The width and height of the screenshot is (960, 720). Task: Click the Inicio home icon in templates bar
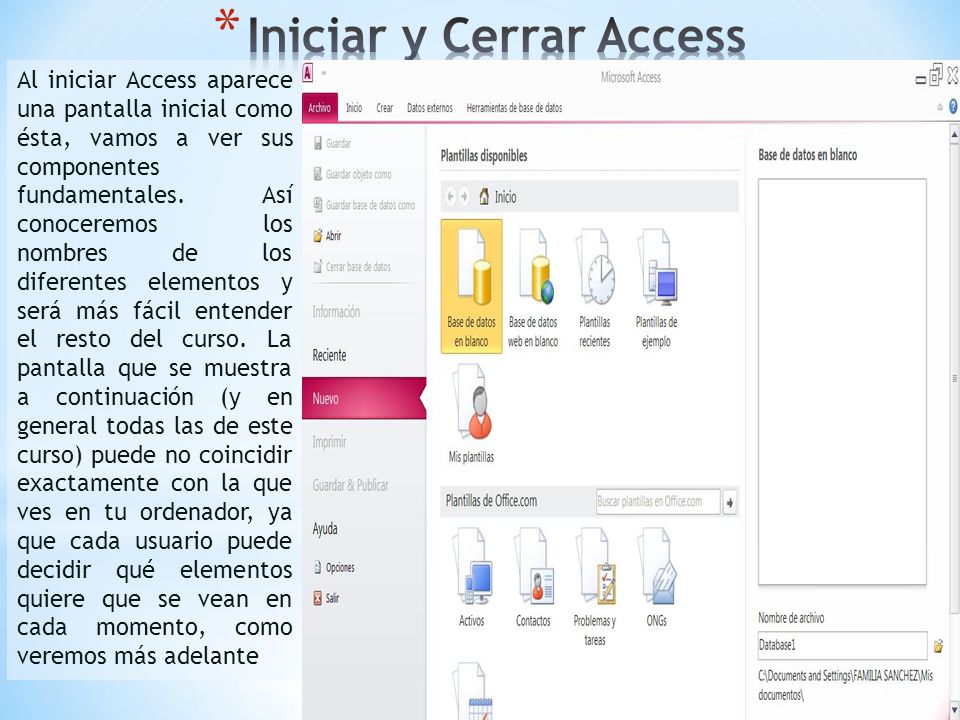(x=484, y=197)
